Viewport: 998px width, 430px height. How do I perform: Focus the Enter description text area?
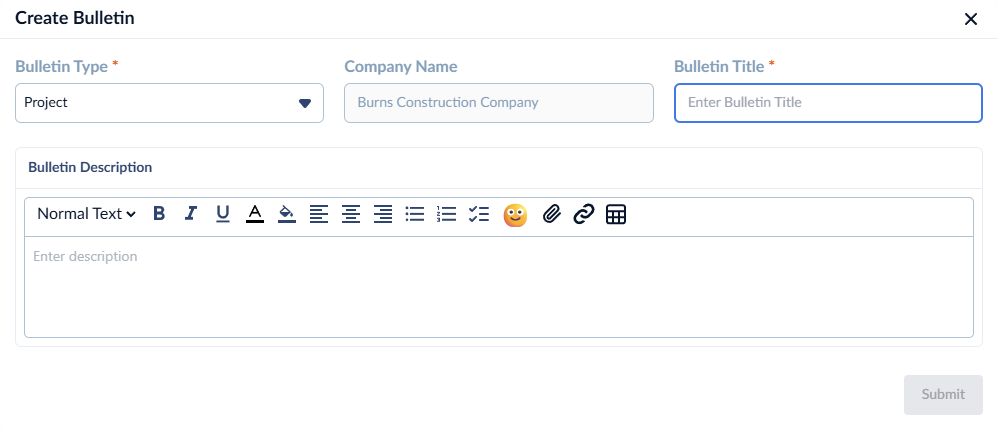[499, 287]
